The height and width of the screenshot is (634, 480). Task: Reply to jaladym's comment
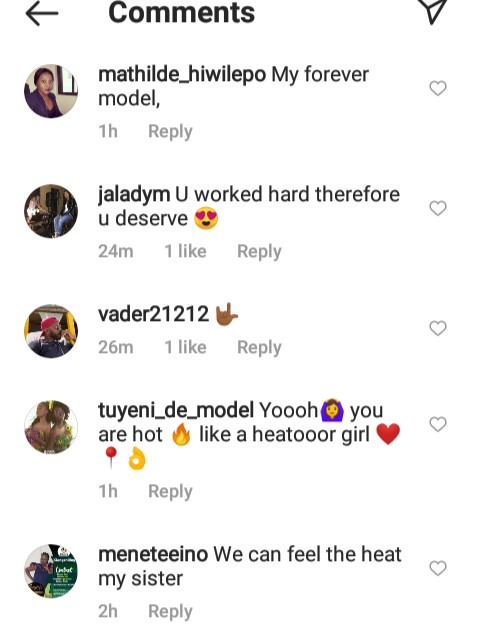[259, 251]
